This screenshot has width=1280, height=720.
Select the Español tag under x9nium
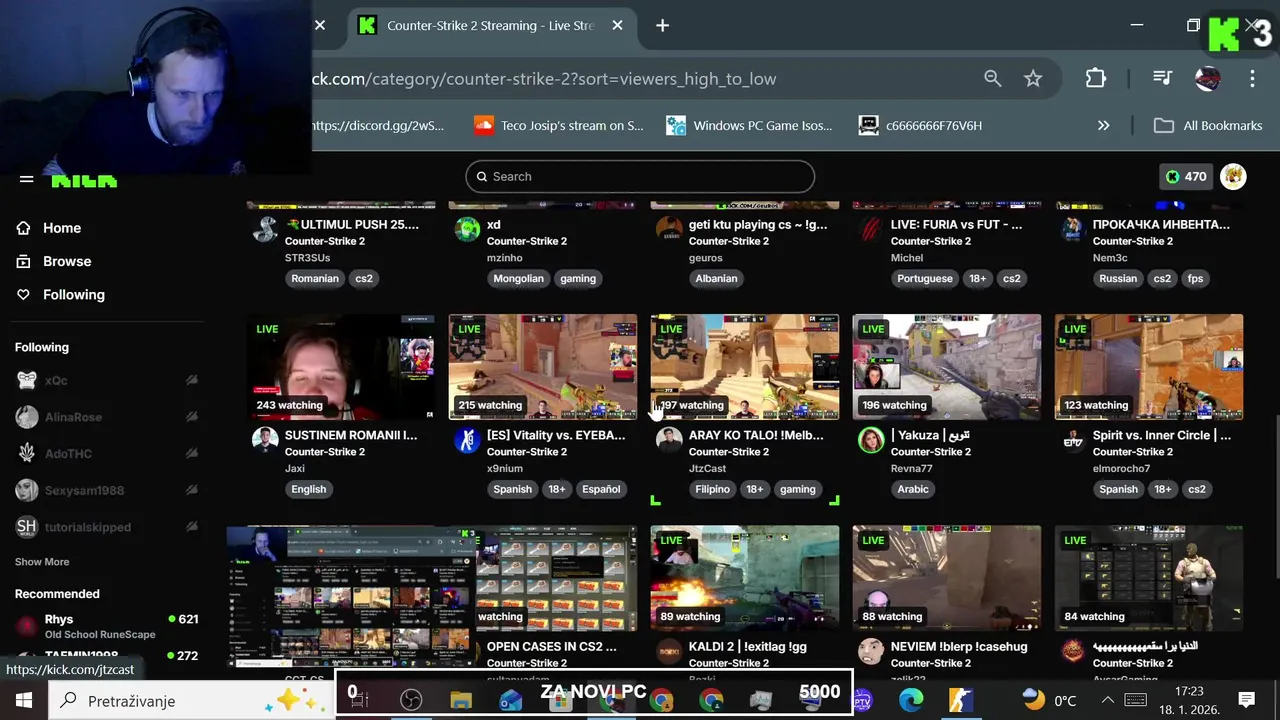click(x=601, y=489)
